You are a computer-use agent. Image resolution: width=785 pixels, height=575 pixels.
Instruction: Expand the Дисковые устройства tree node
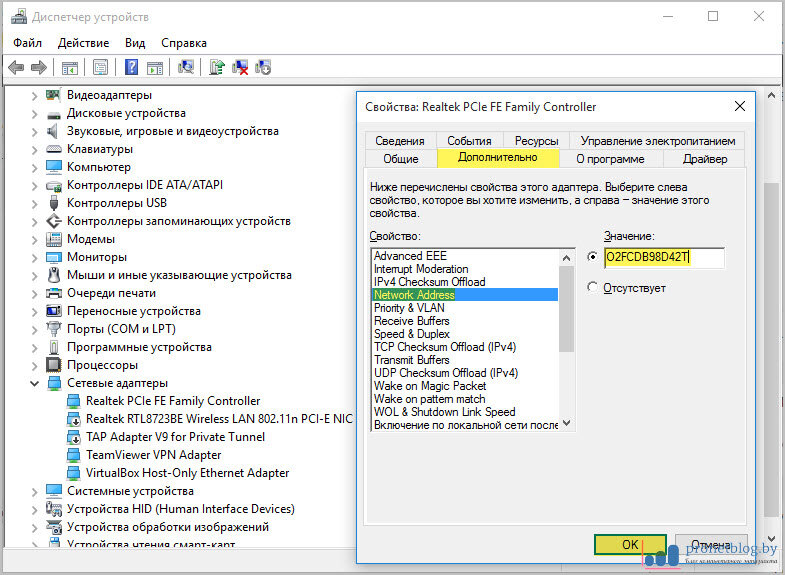pyautogui.click(x=34, y=114)
